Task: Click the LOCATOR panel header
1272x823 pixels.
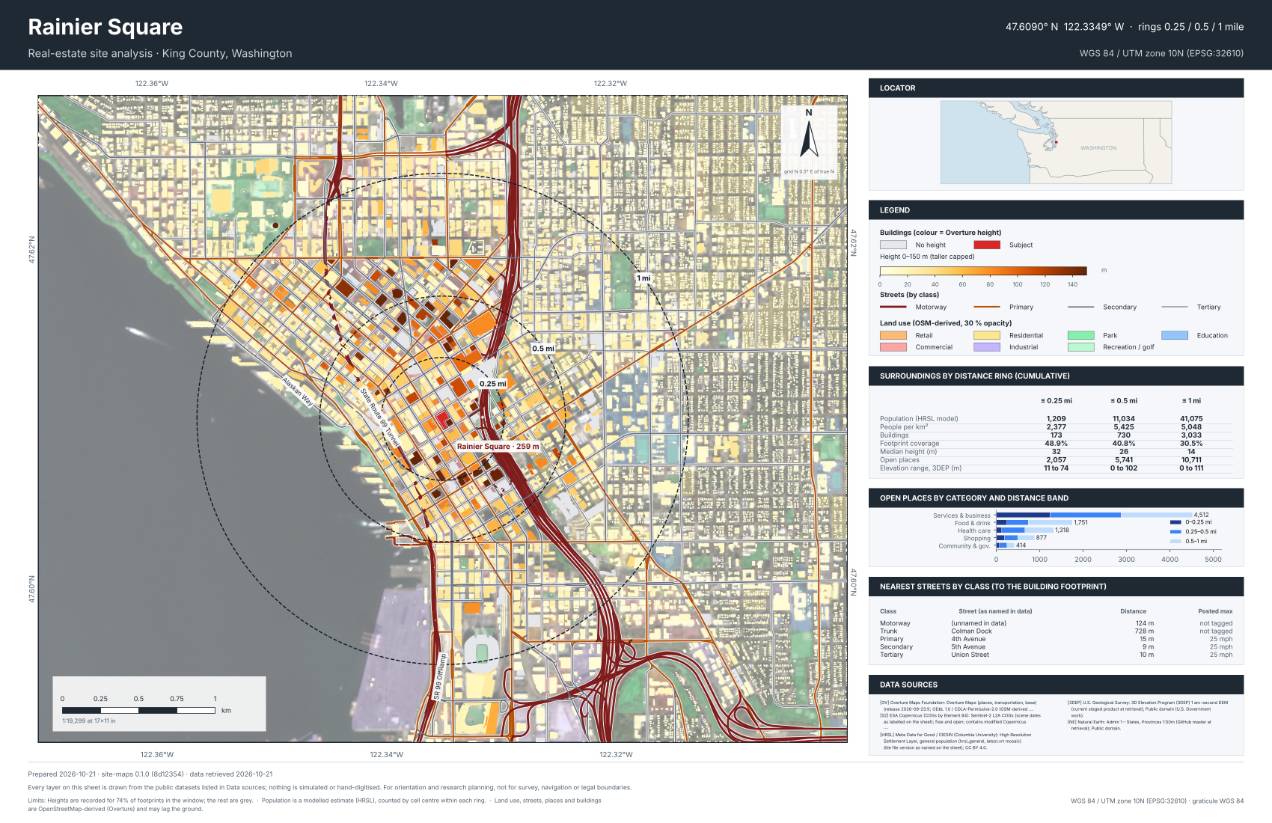Action: tap(1056, 88)
